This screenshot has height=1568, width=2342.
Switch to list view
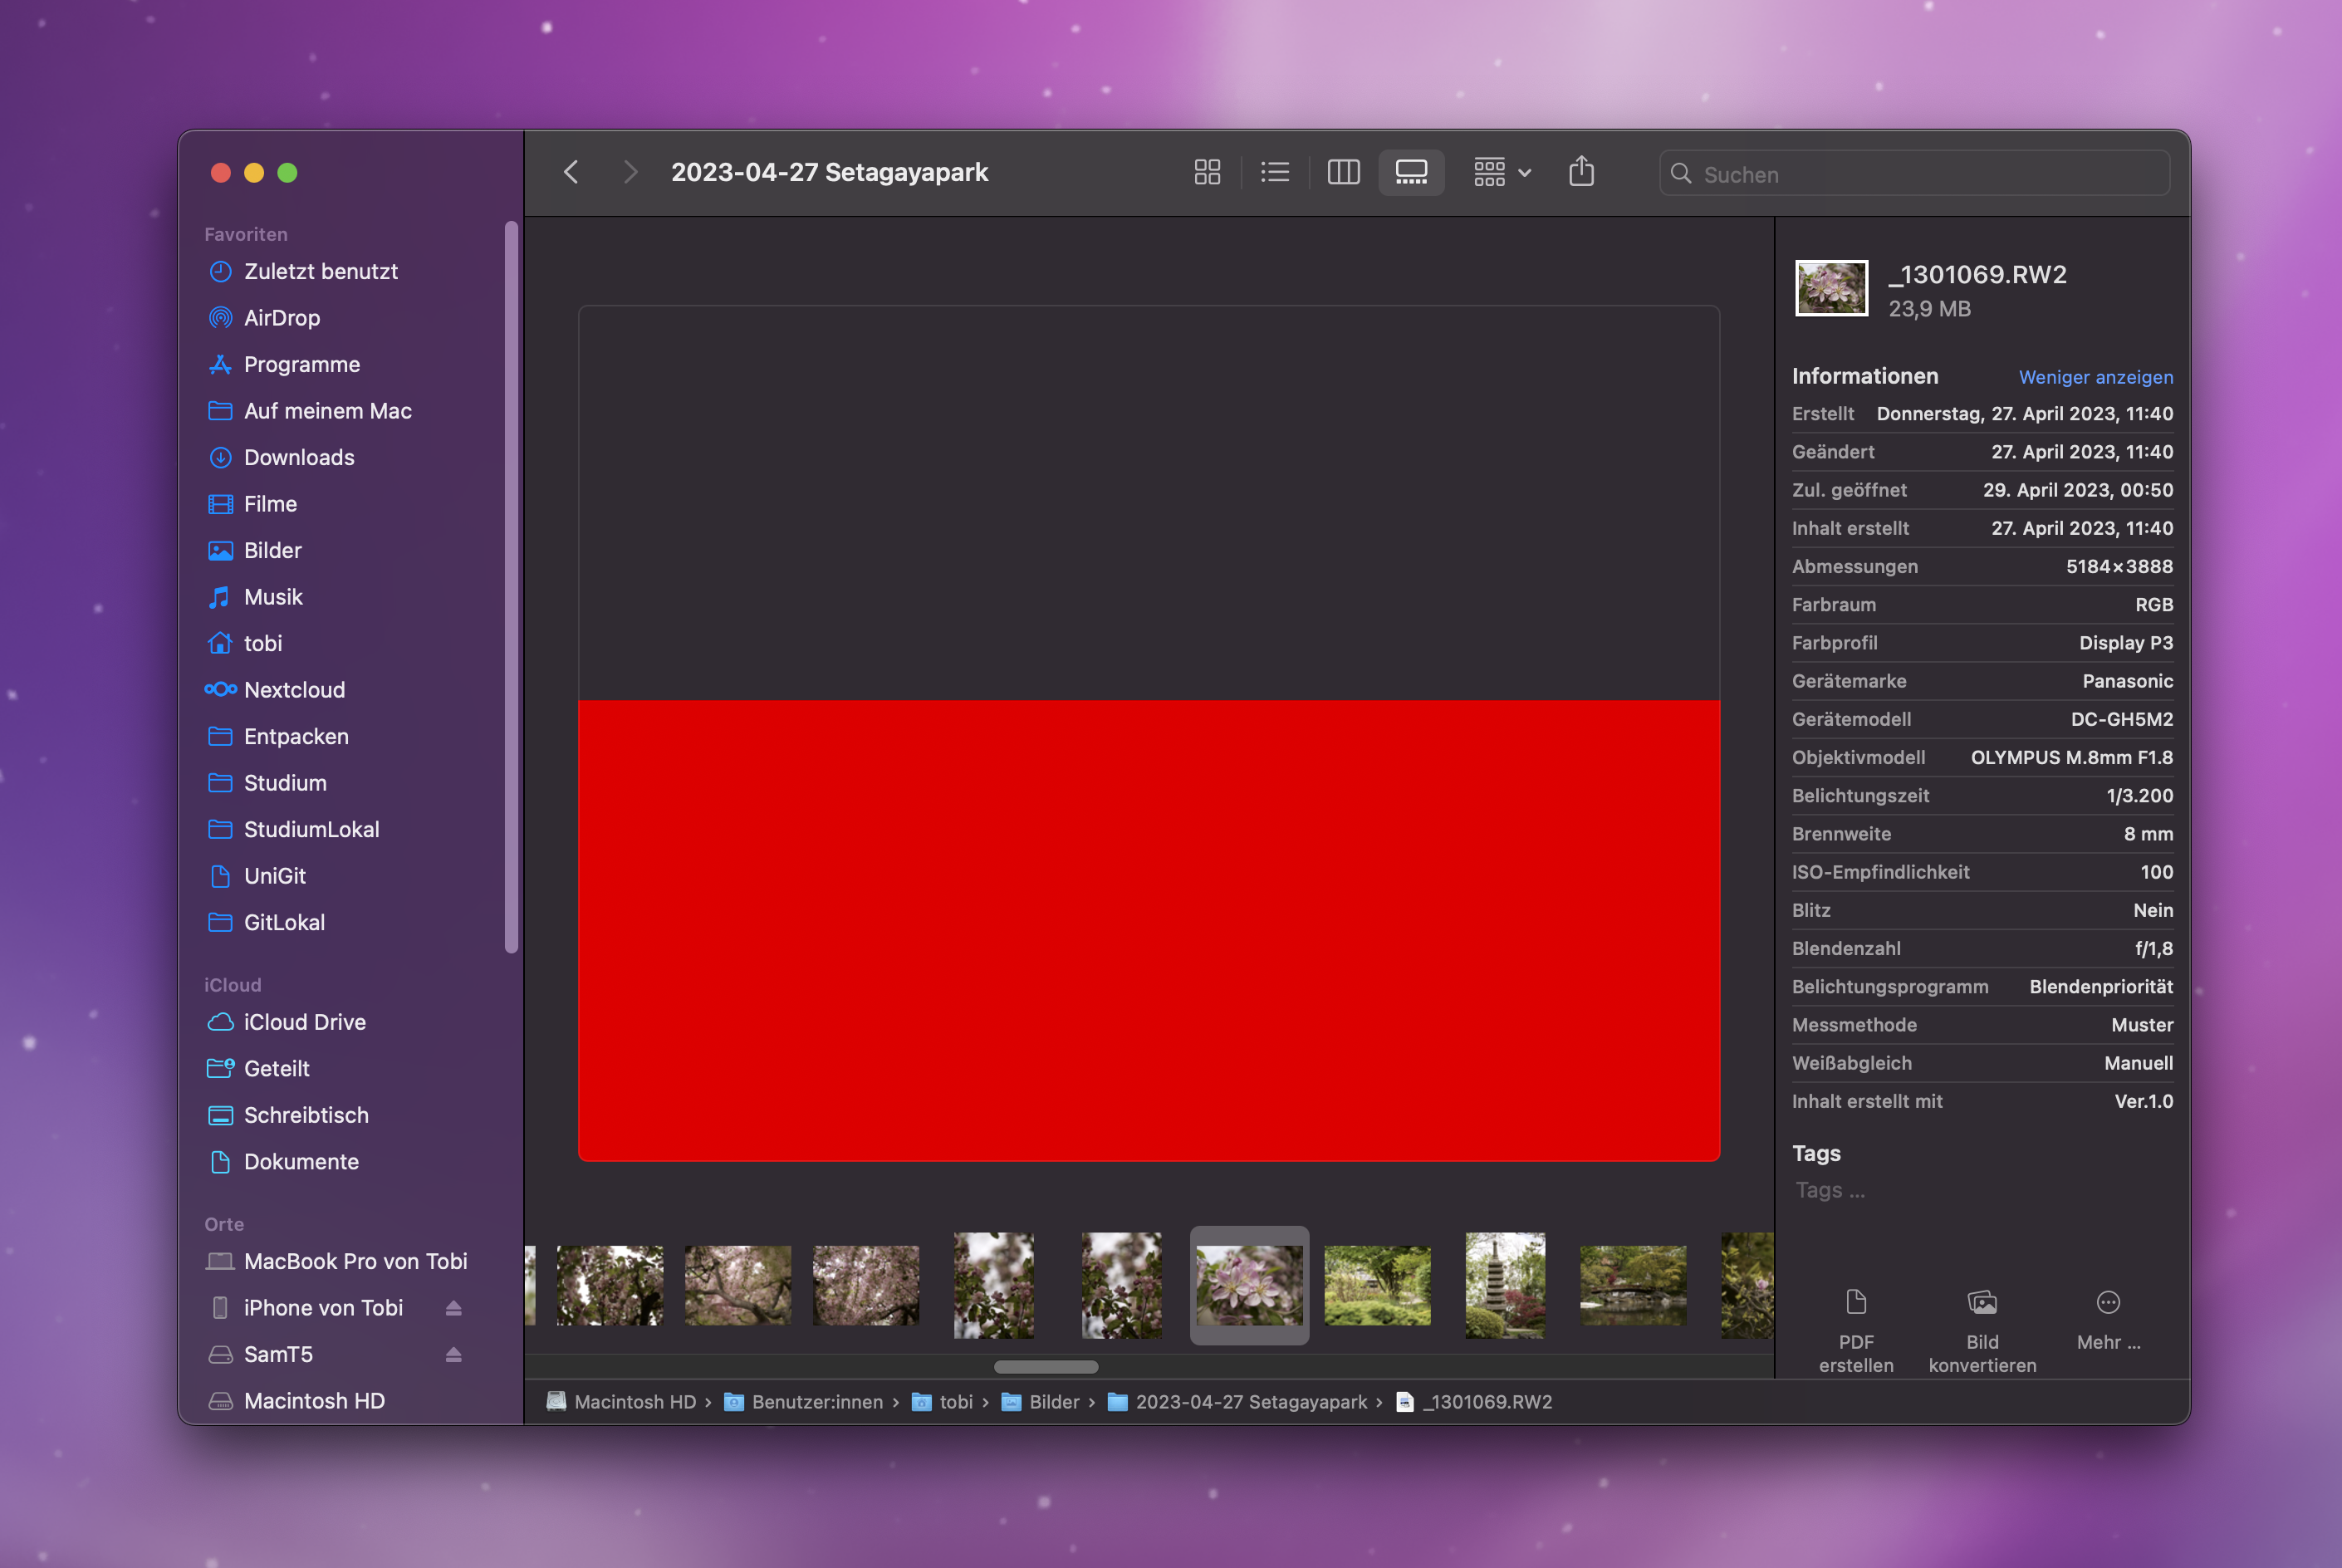point(1274,173)
